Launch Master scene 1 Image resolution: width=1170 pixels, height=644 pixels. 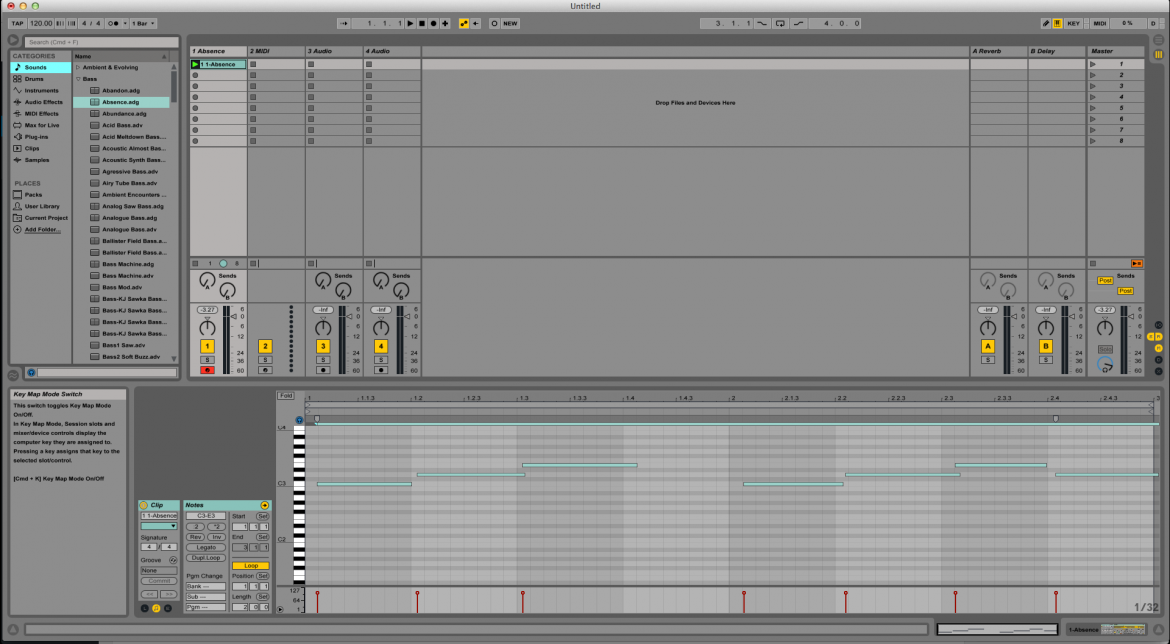1093,64
